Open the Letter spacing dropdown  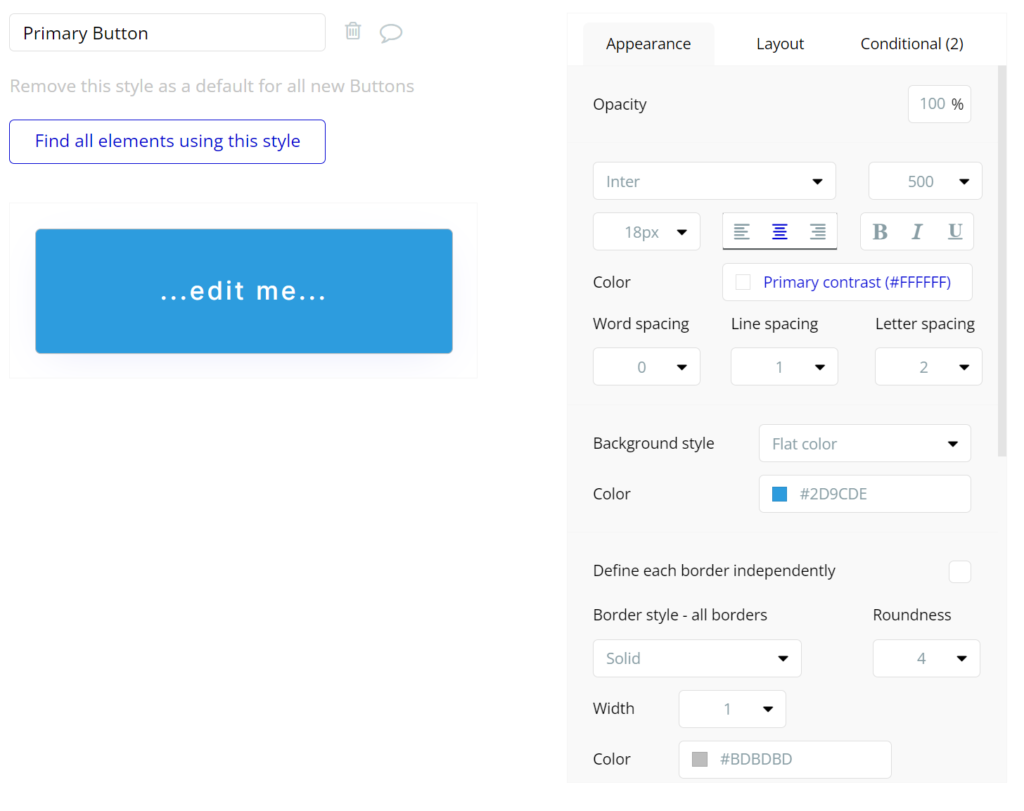(x=928, y=366)
